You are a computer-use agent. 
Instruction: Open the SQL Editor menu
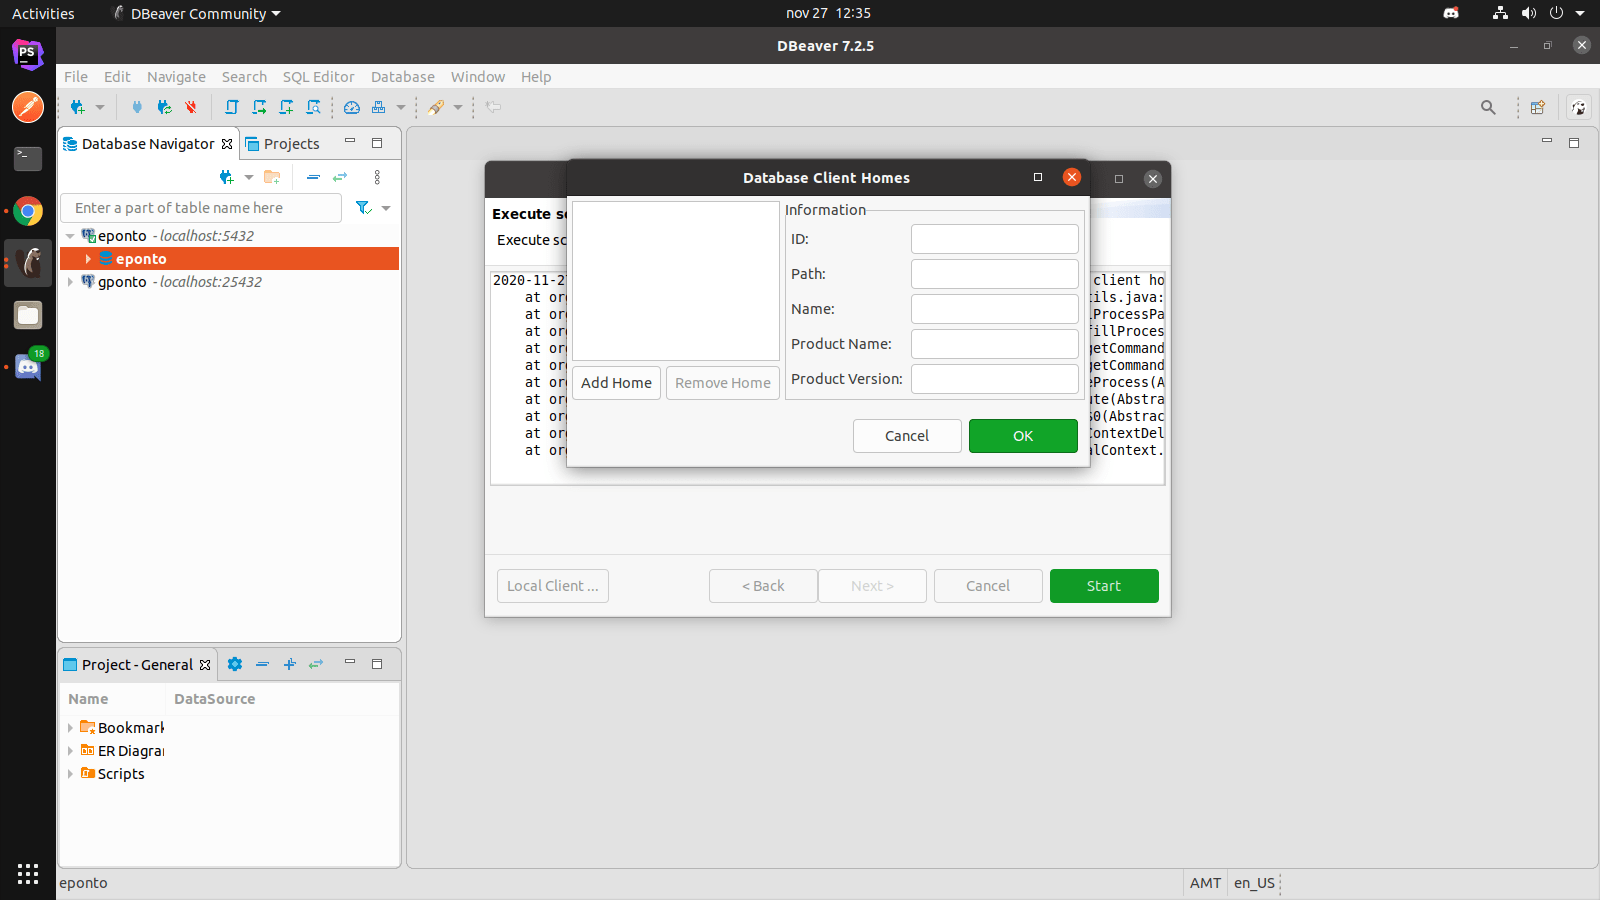(318, 77)
